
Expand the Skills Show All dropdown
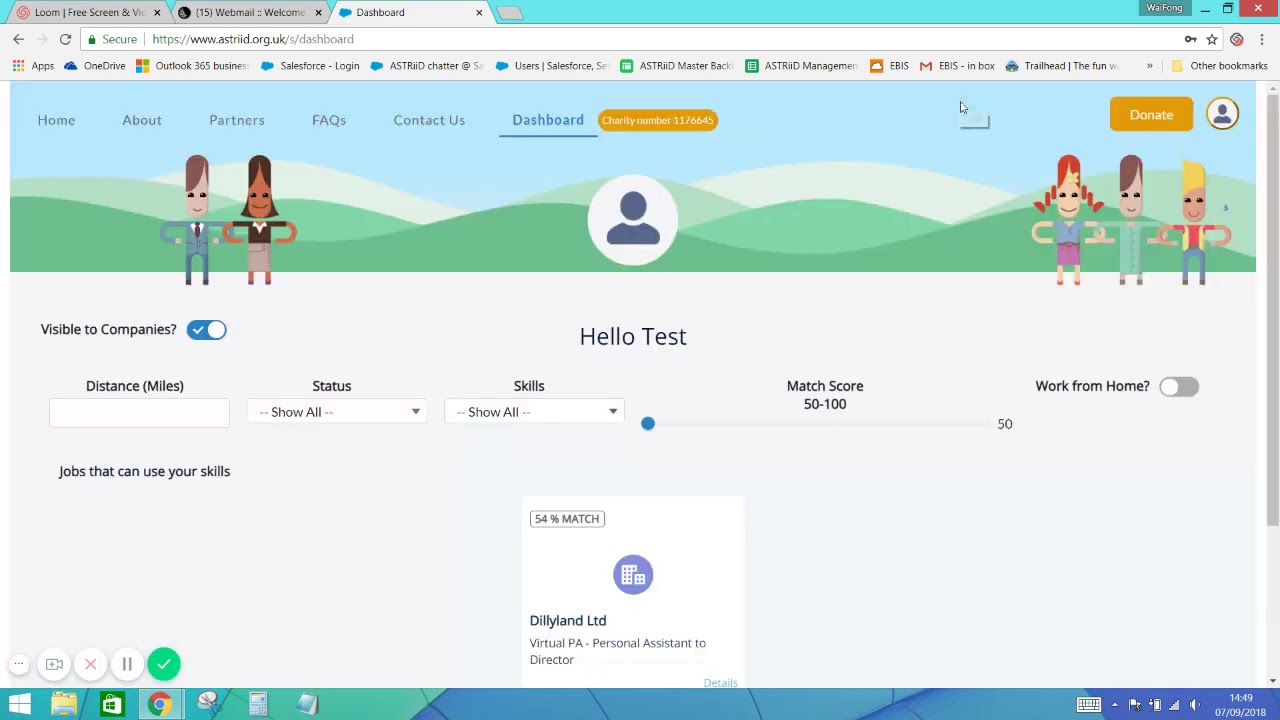pos(536,412)
